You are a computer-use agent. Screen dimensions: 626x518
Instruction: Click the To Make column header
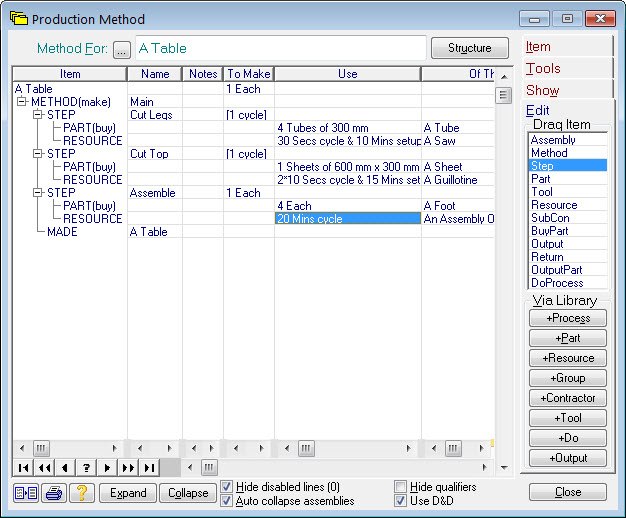[x=249, y=74]
